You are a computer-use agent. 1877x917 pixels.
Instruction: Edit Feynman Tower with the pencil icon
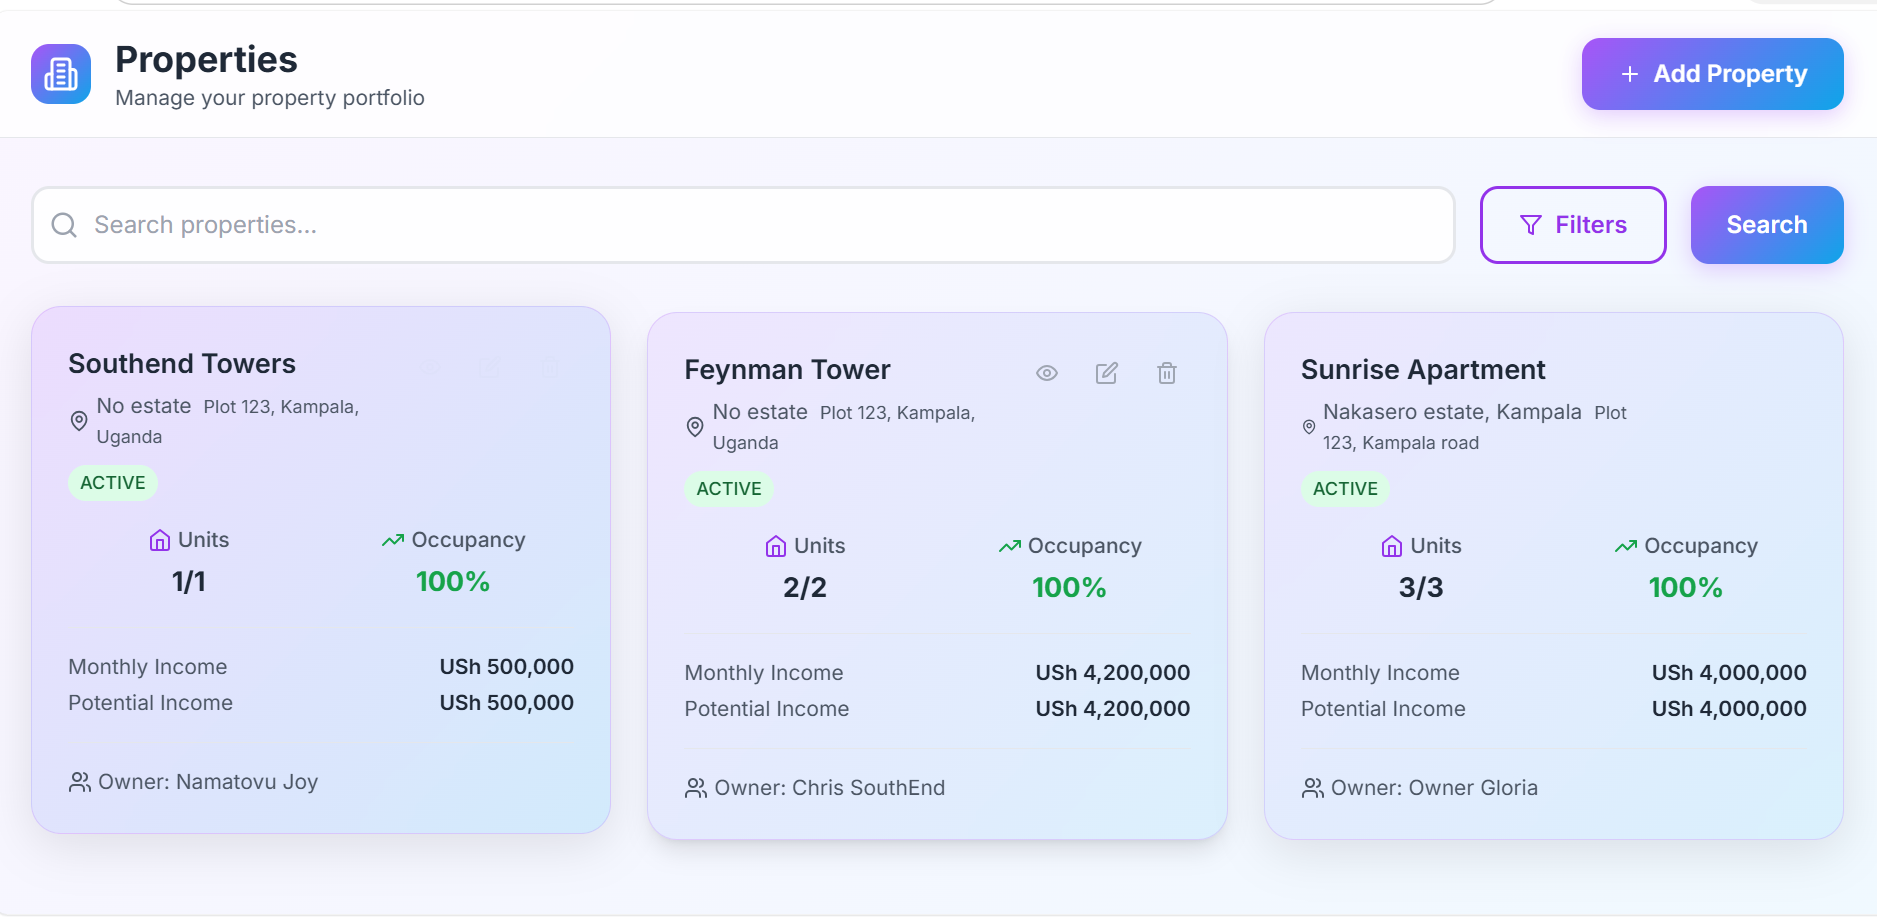1107,373
